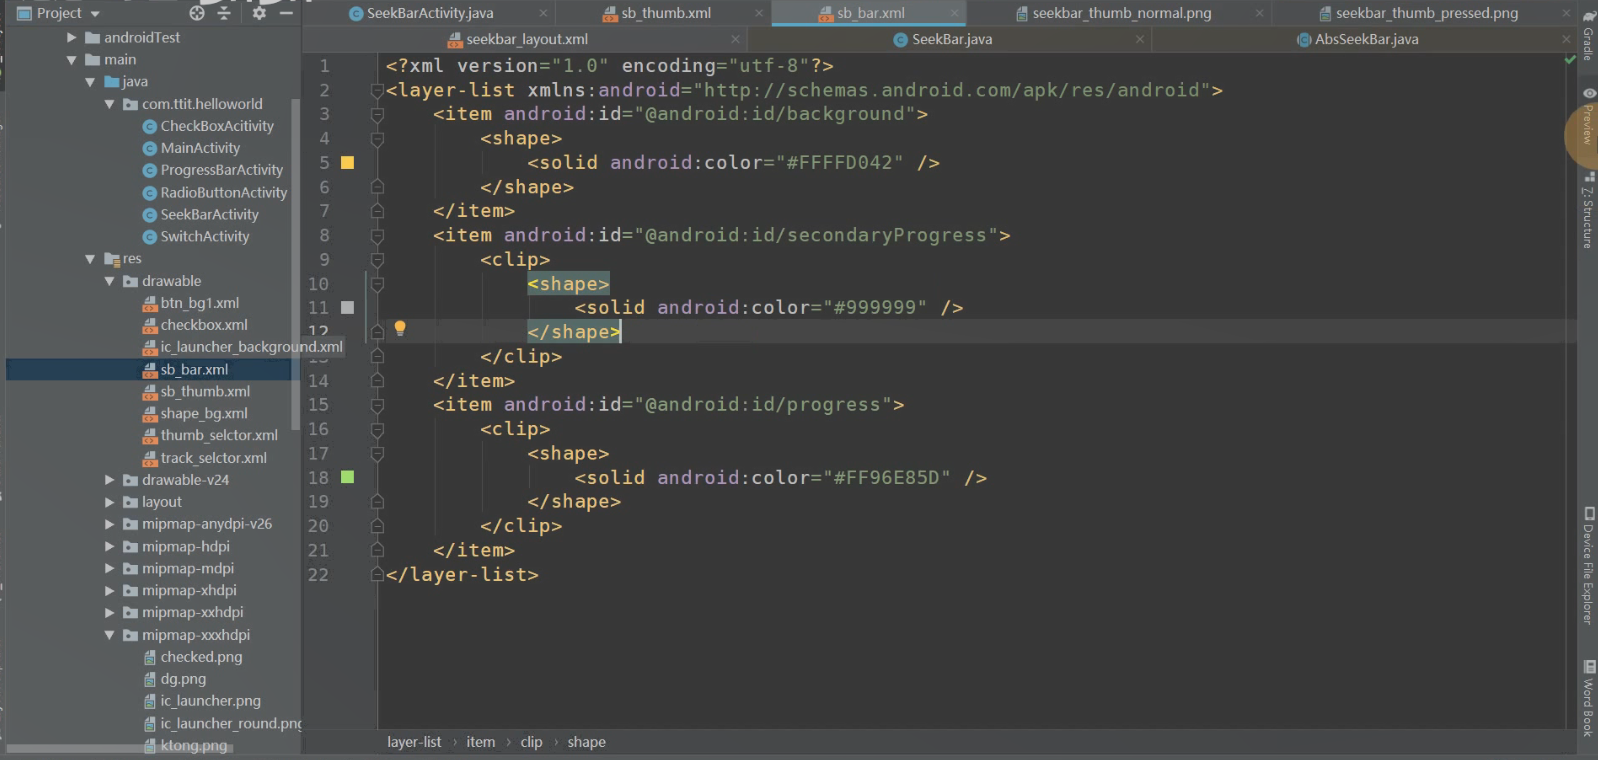Collapse the main folder
The image size is (1598, 760).
71,60
